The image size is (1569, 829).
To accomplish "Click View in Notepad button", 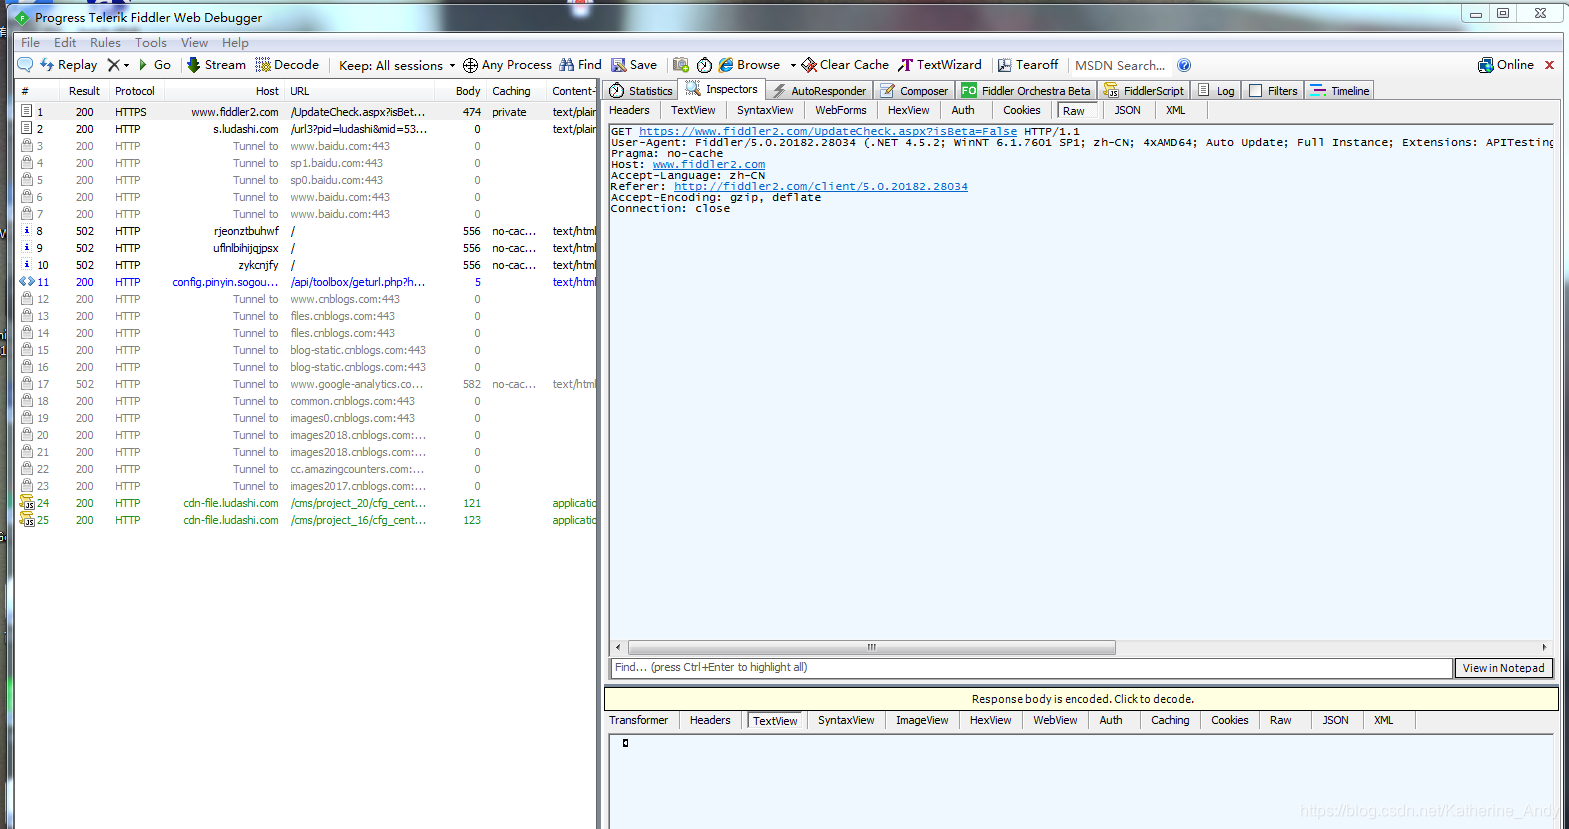I will (1503, 668).
